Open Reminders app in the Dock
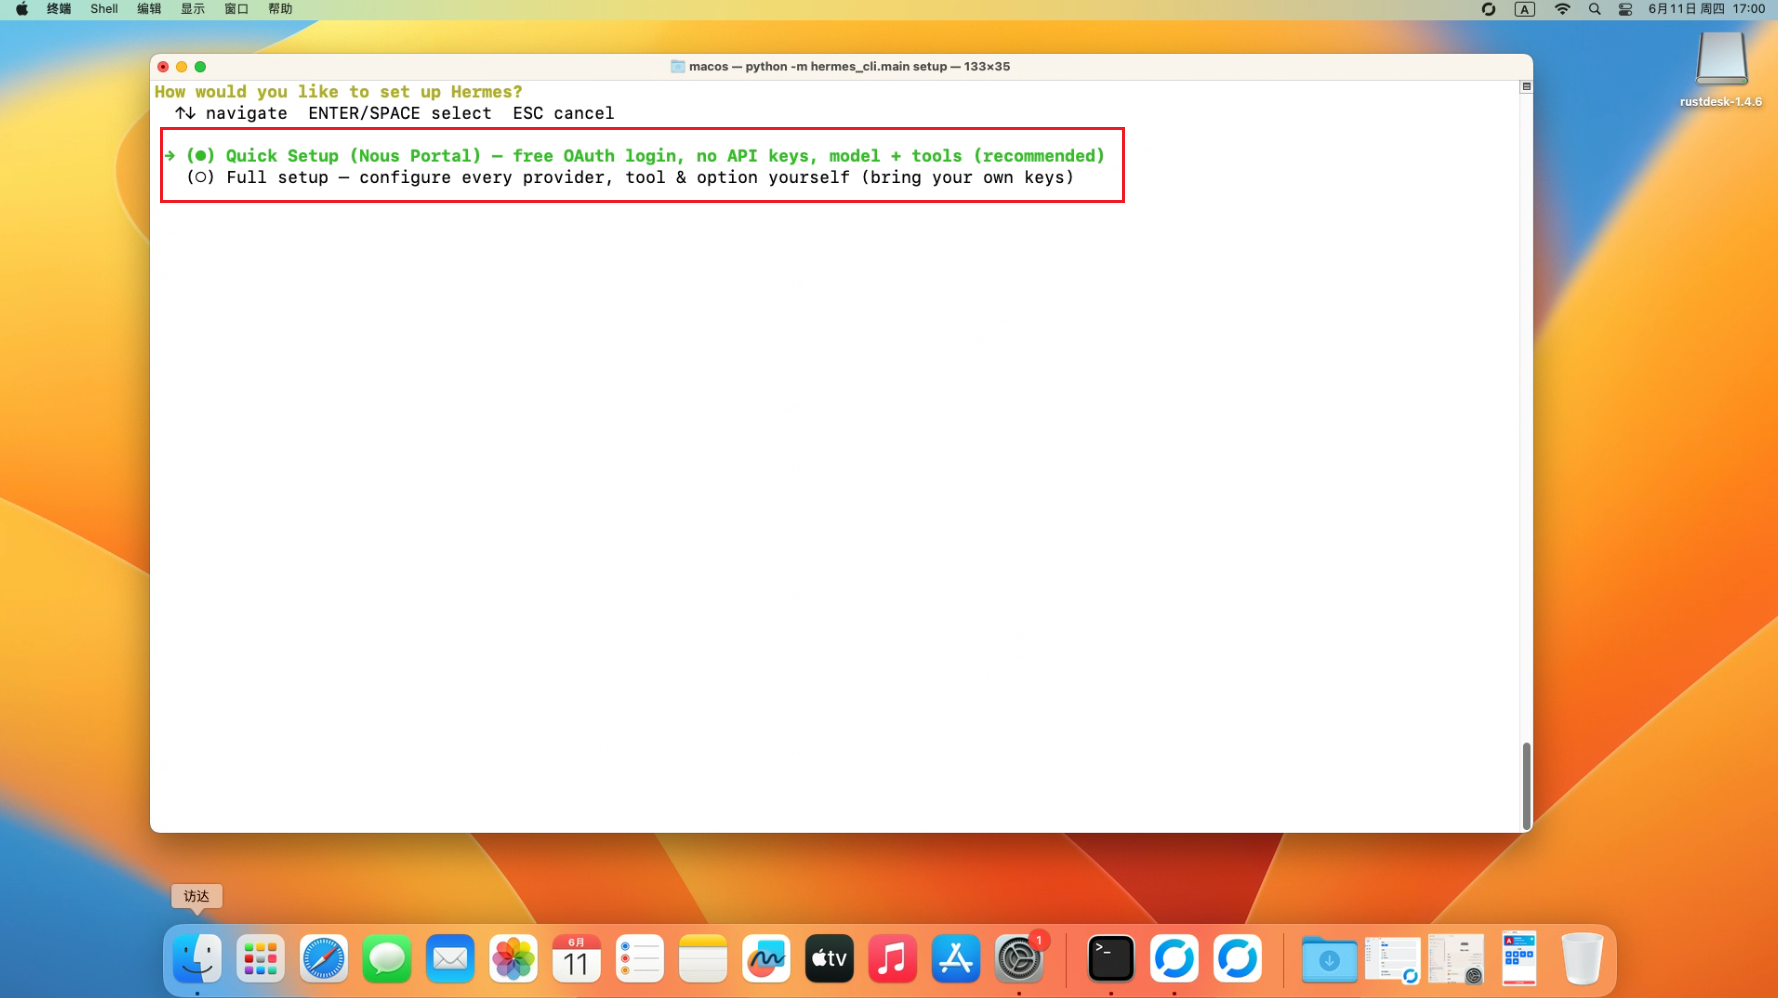The width and height of the screenshot is (1778, 998). [x=640, y=959]
